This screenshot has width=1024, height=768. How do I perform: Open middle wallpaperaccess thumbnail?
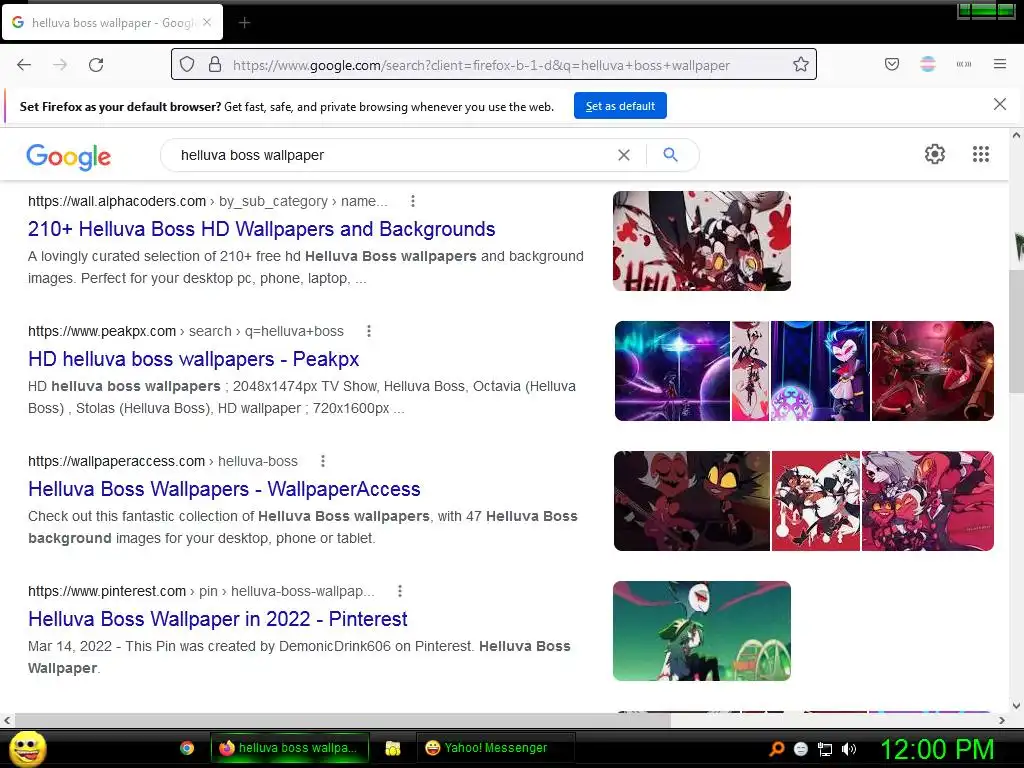pyautogui.click(x=816, y=501)
